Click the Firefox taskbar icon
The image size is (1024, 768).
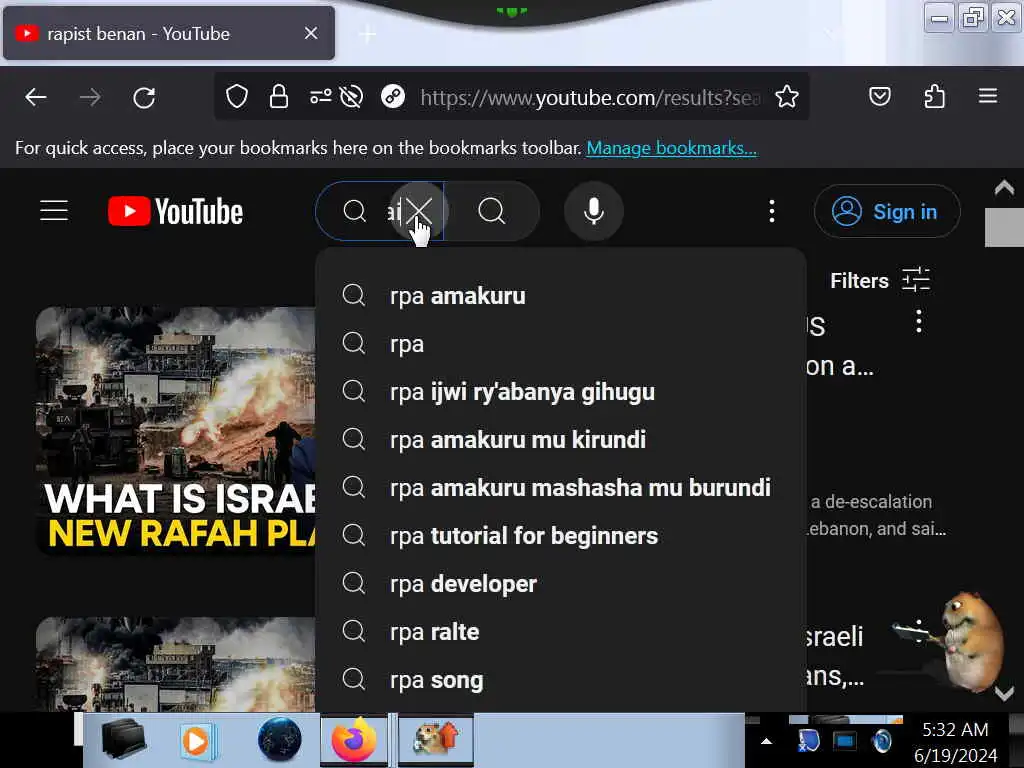(x=354, y=740)
